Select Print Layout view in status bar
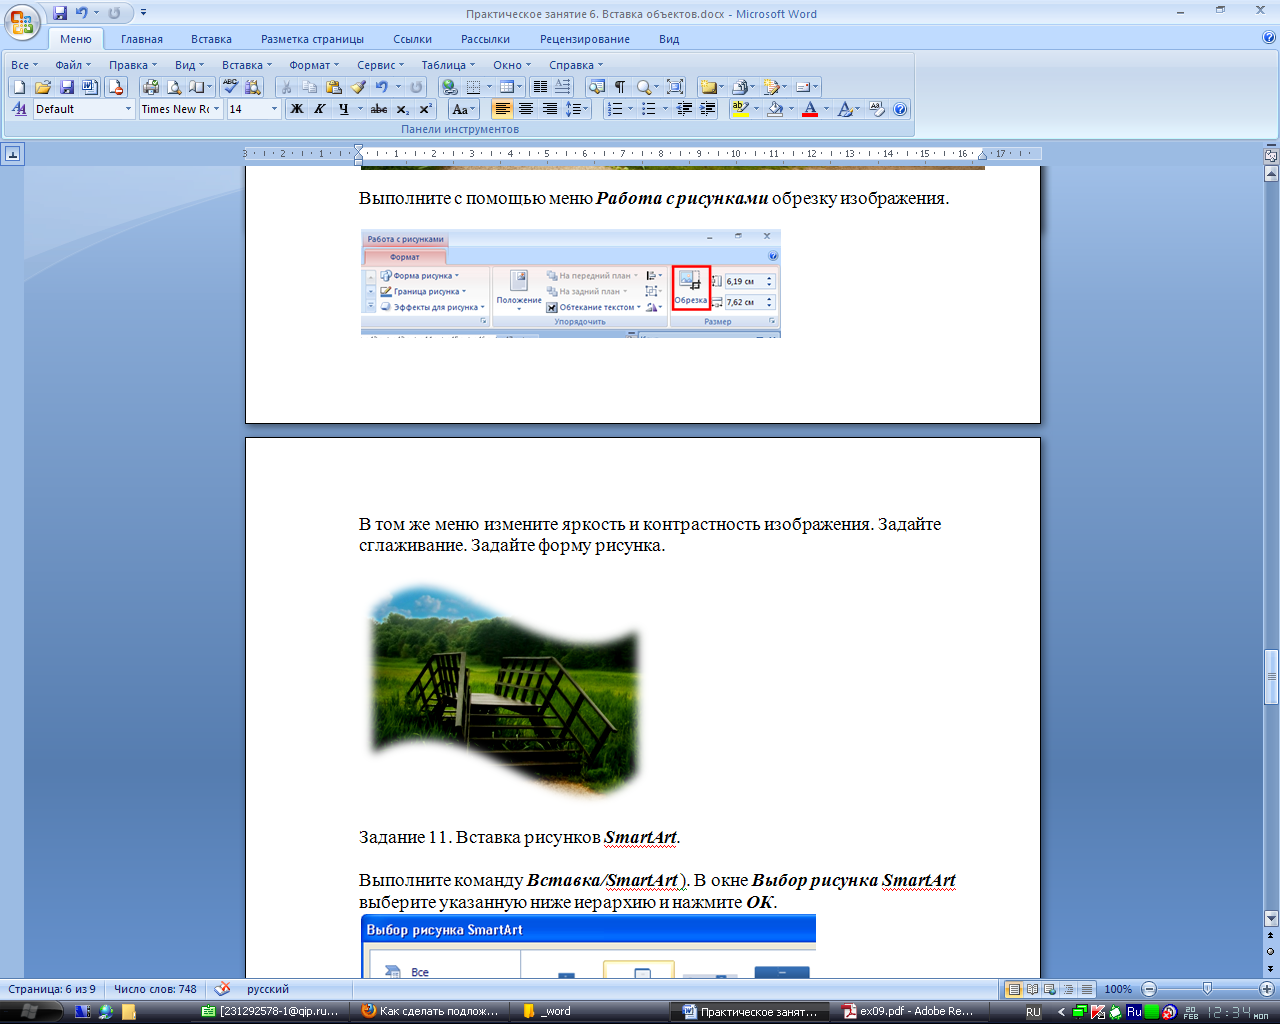Screen dimensions: 1280x1024 point(1014,989)
